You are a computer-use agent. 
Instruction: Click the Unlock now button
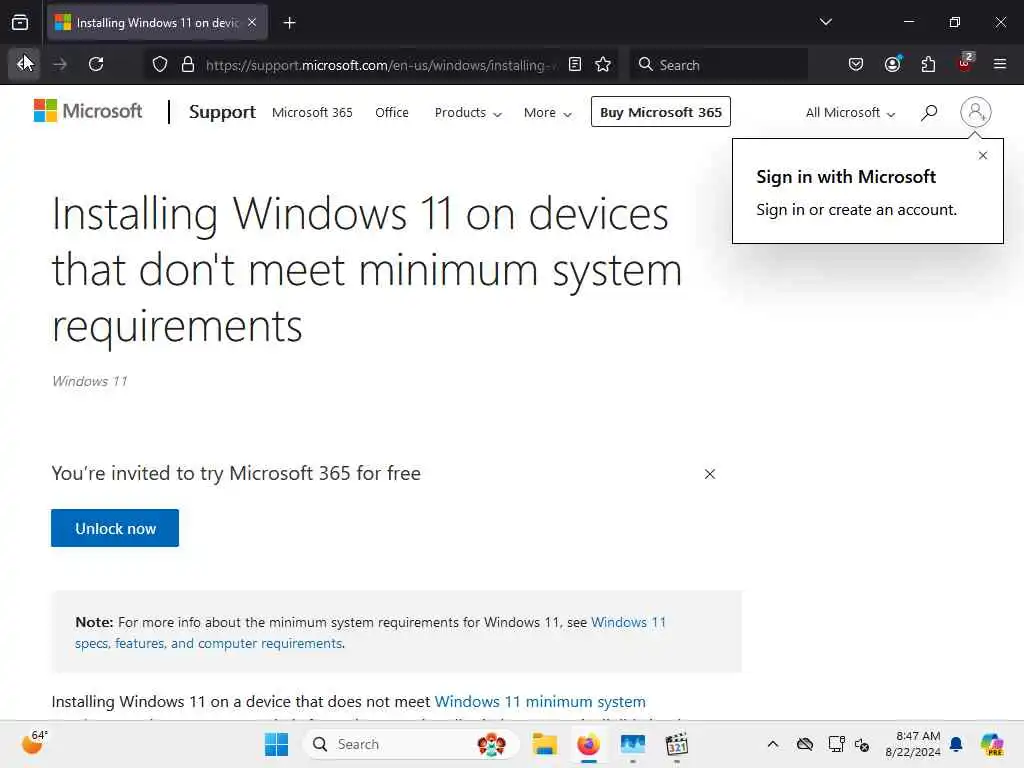click(115, 528)
